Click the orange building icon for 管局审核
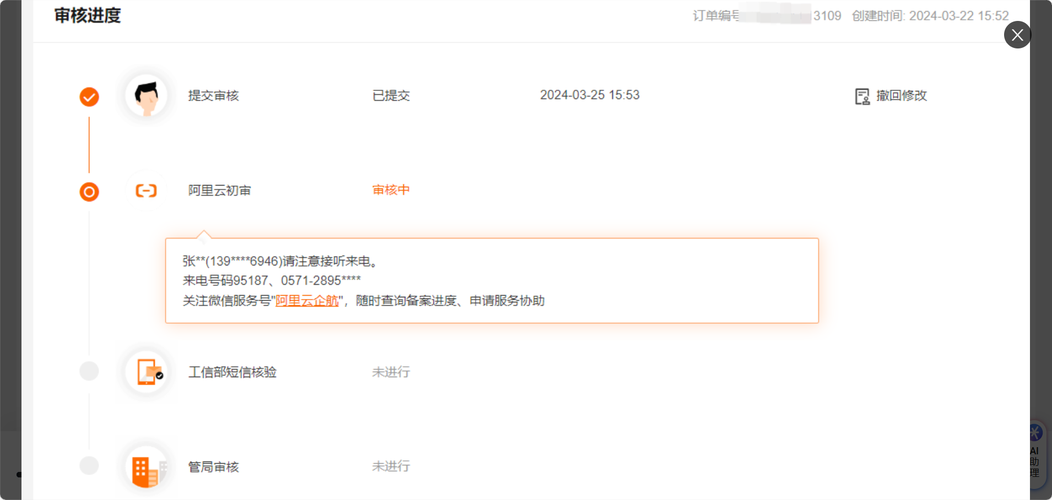 point(146,466)
